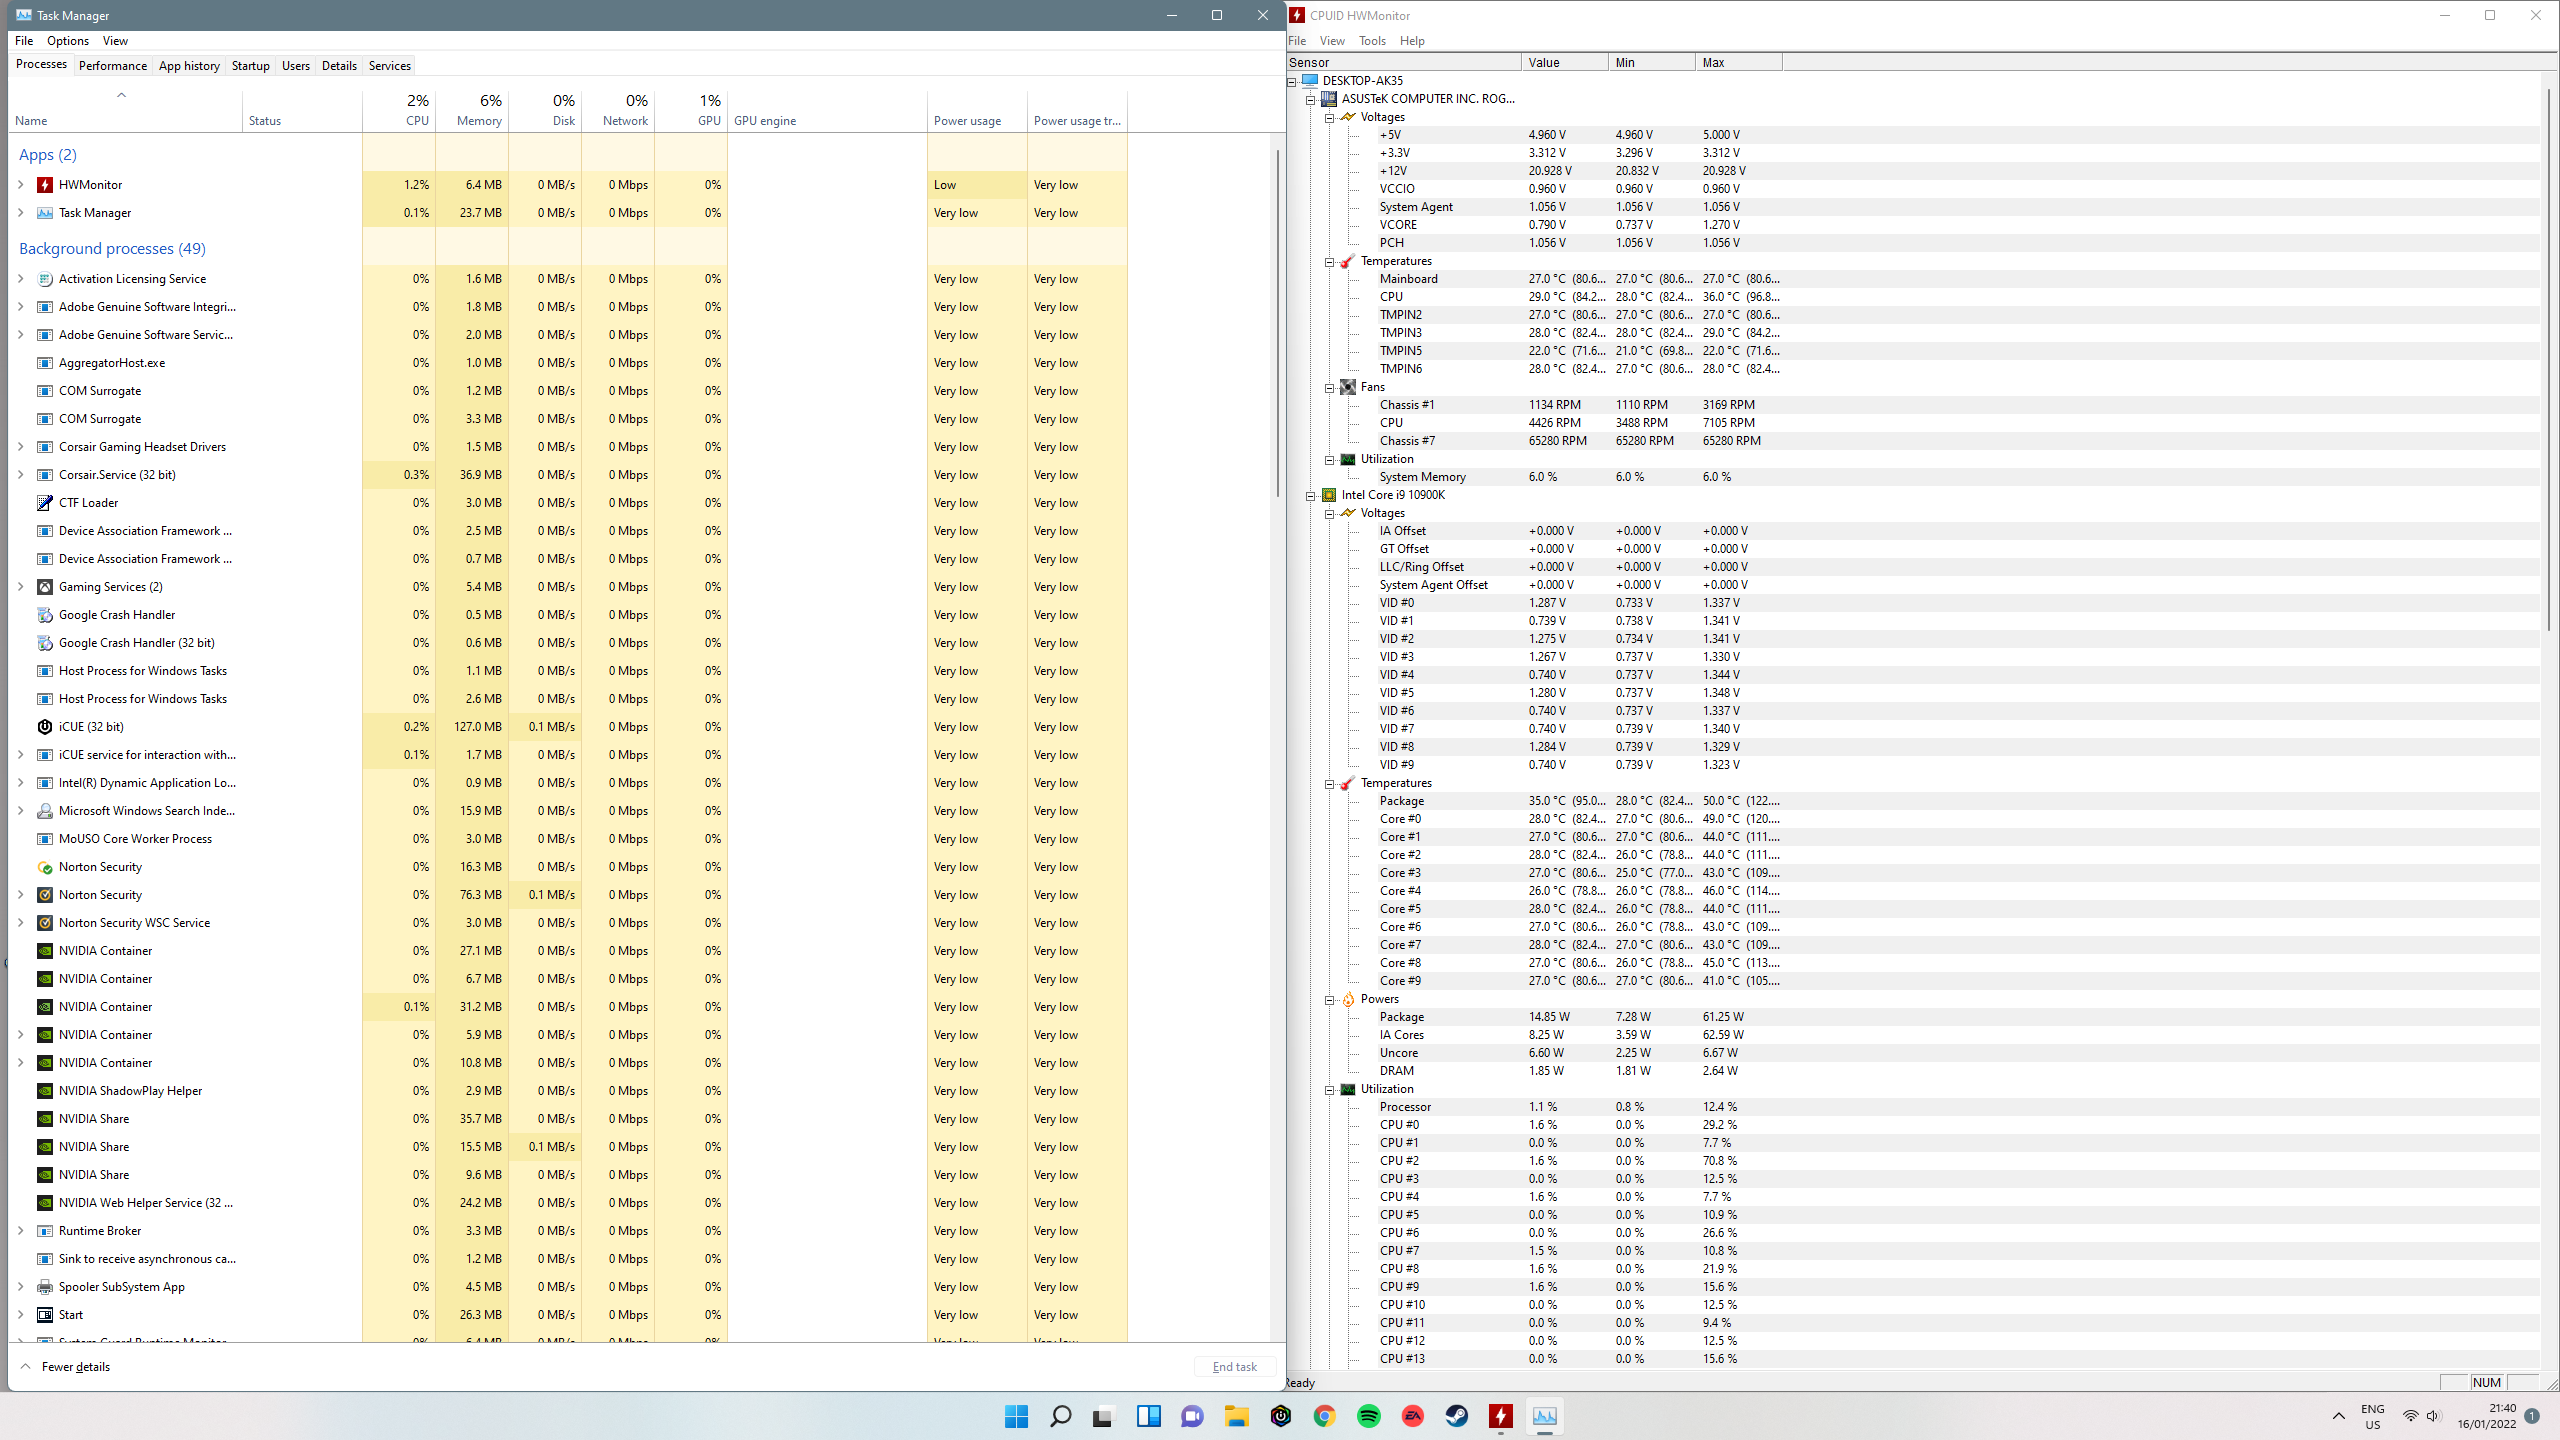Open Task View on the taskbar
This screenshot has width=2560, height=1440.
tap(1103, 1416)
